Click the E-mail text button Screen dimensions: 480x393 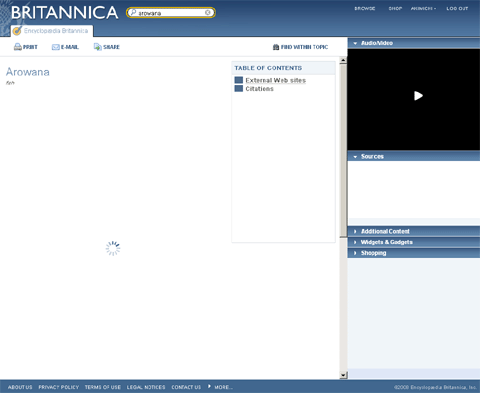coord(70,47)
